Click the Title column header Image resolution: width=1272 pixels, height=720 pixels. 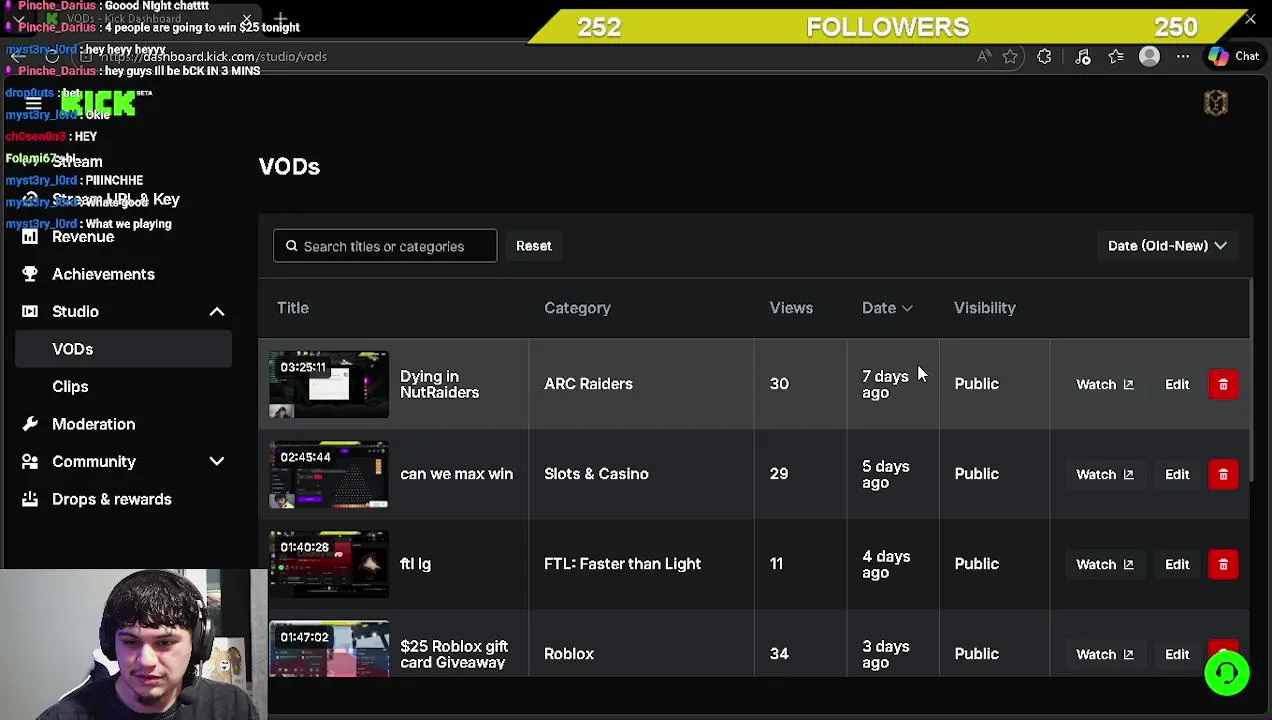pyautogui.click(x=293, y=308)
